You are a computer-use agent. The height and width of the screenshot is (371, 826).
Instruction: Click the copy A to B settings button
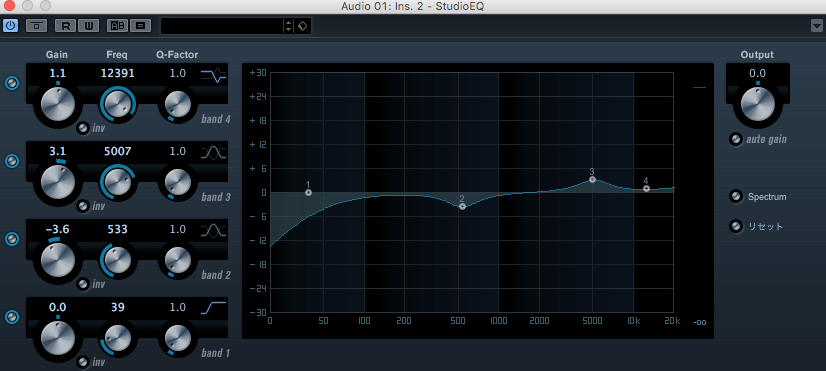(141, 25)
